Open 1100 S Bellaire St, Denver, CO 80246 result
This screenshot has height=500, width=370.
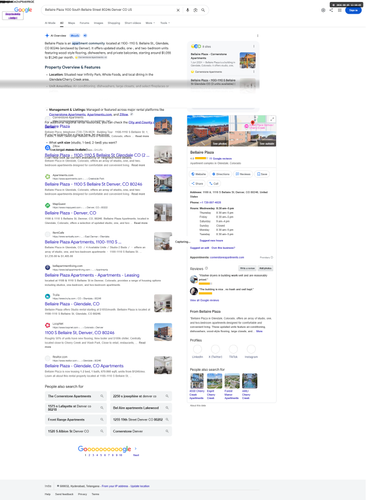pos(80,333)
